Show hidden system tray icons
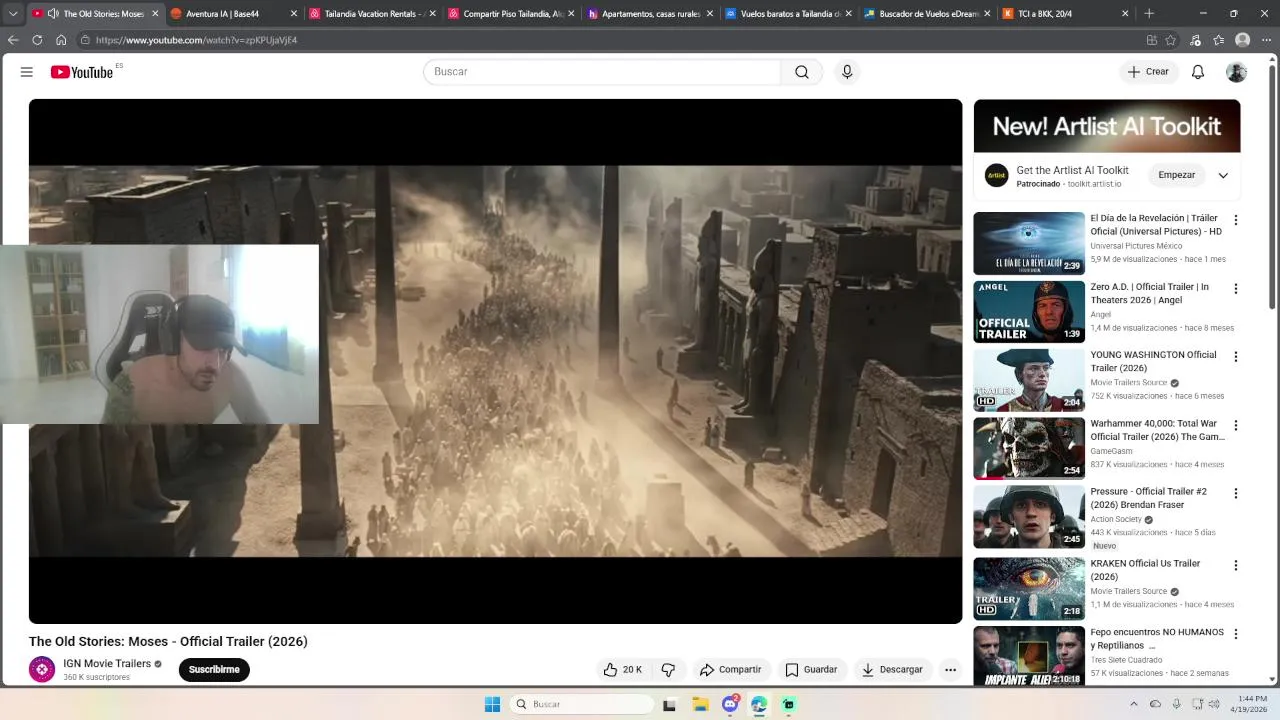Image resolution: width=1280 pixels, height=720 pixels. [1133, 704]
